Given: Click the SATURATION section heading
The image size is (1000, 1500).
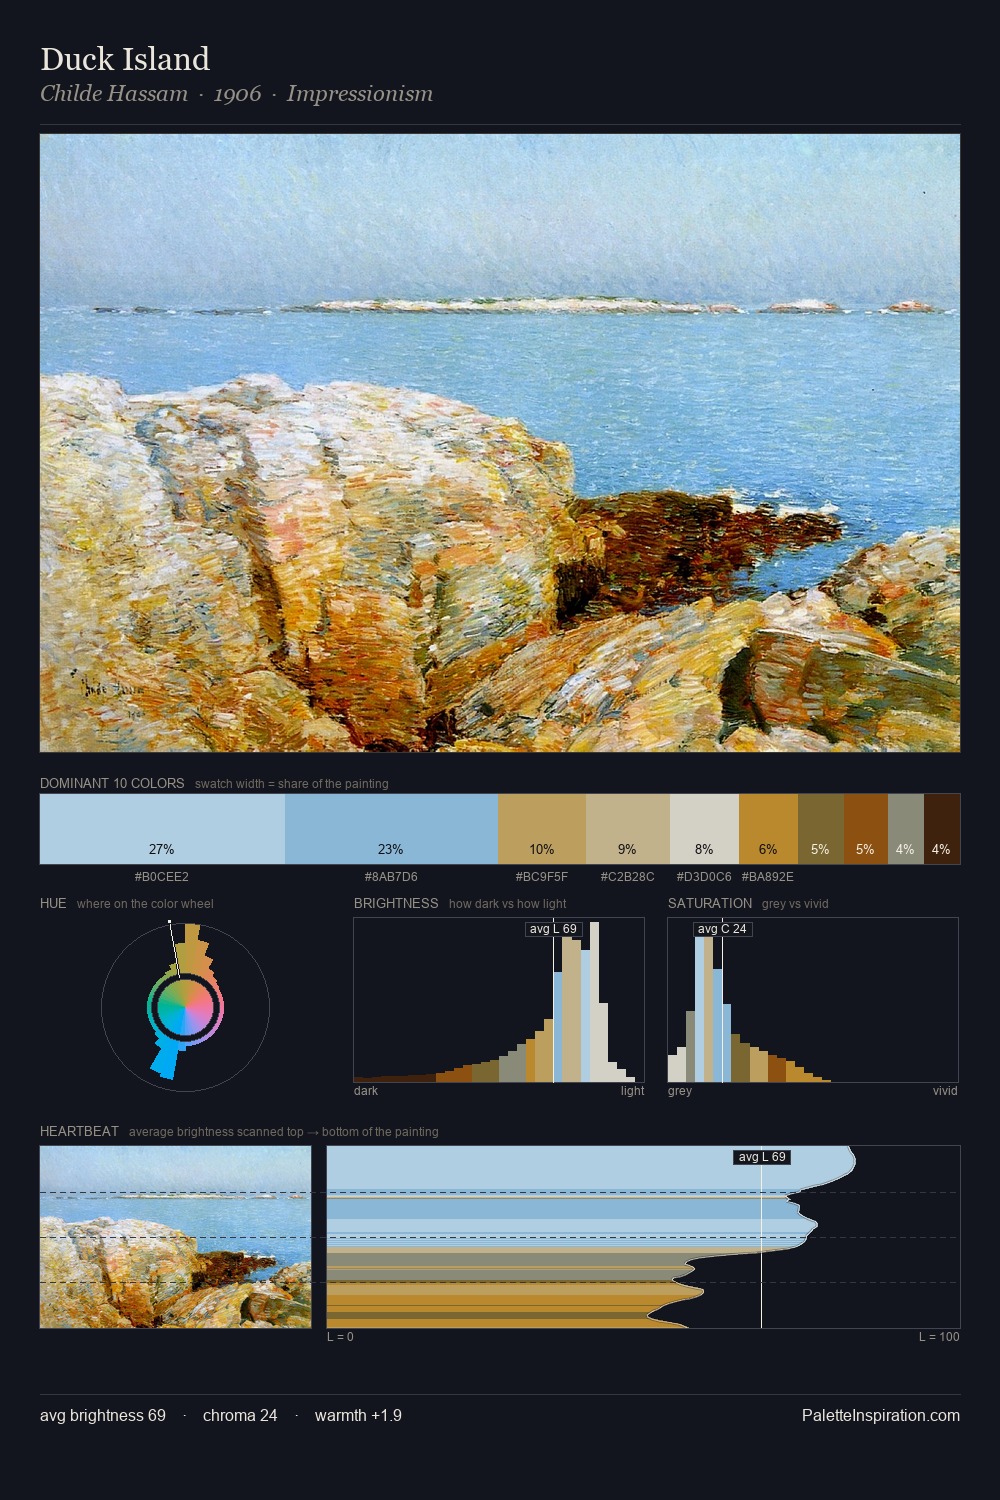Looking at the screenshot, I should [x=710, y=903].
